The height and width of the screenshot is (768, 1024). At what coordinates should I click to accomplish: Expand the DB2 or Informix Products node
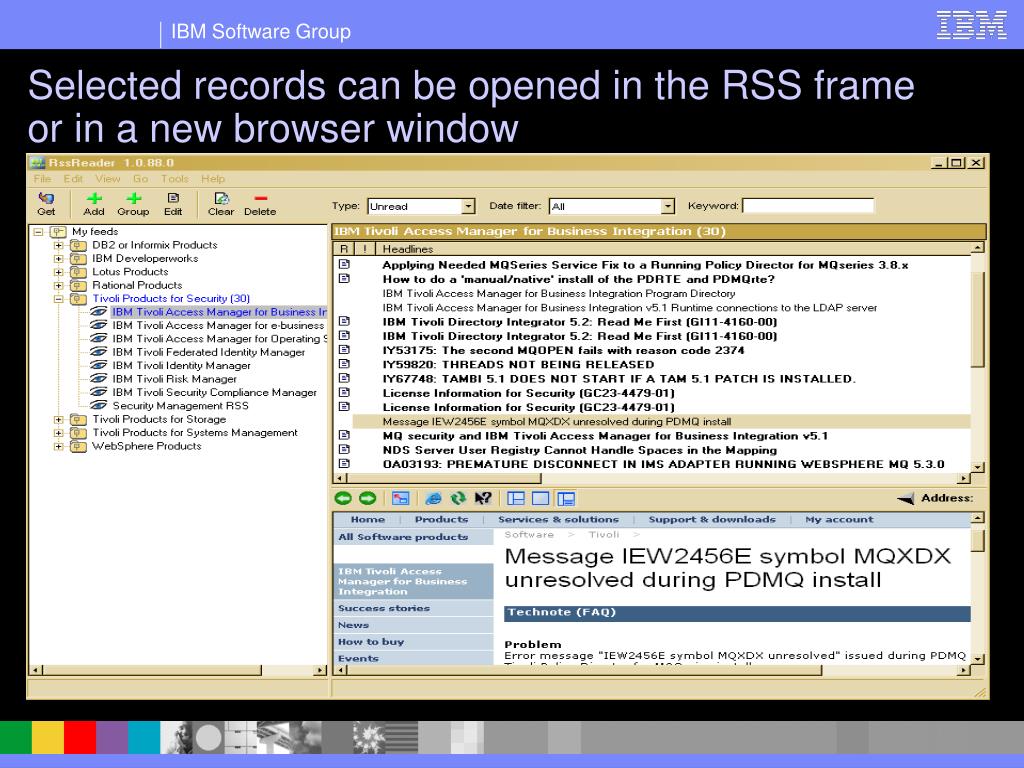59,245
